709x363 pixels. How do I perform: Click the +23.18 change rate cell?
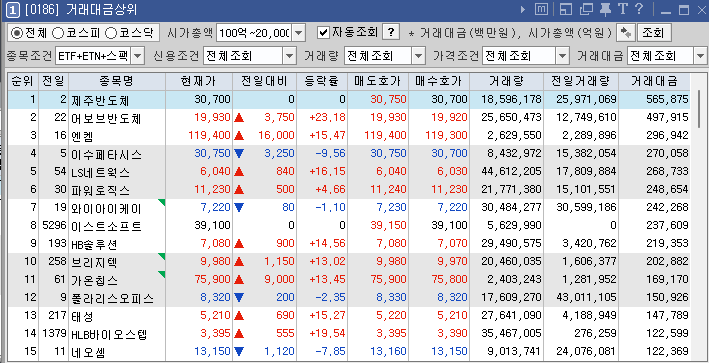pyautogui.click(x=327, y=118)
